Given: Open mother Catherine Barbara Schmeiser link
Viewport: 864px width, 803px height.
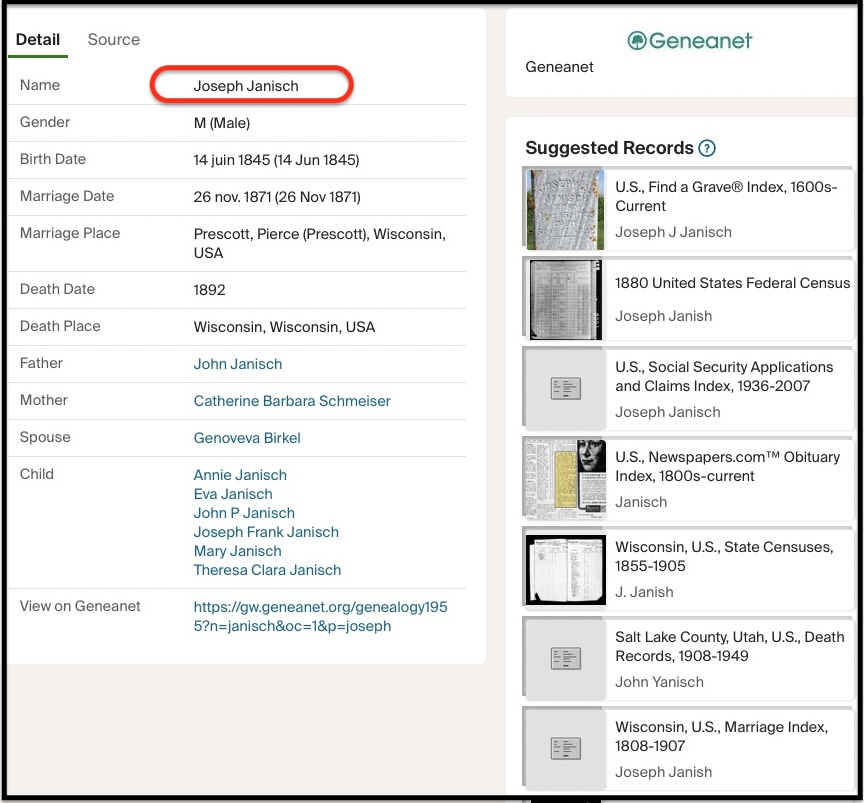Looking at the screenshot, I should 292,401.
